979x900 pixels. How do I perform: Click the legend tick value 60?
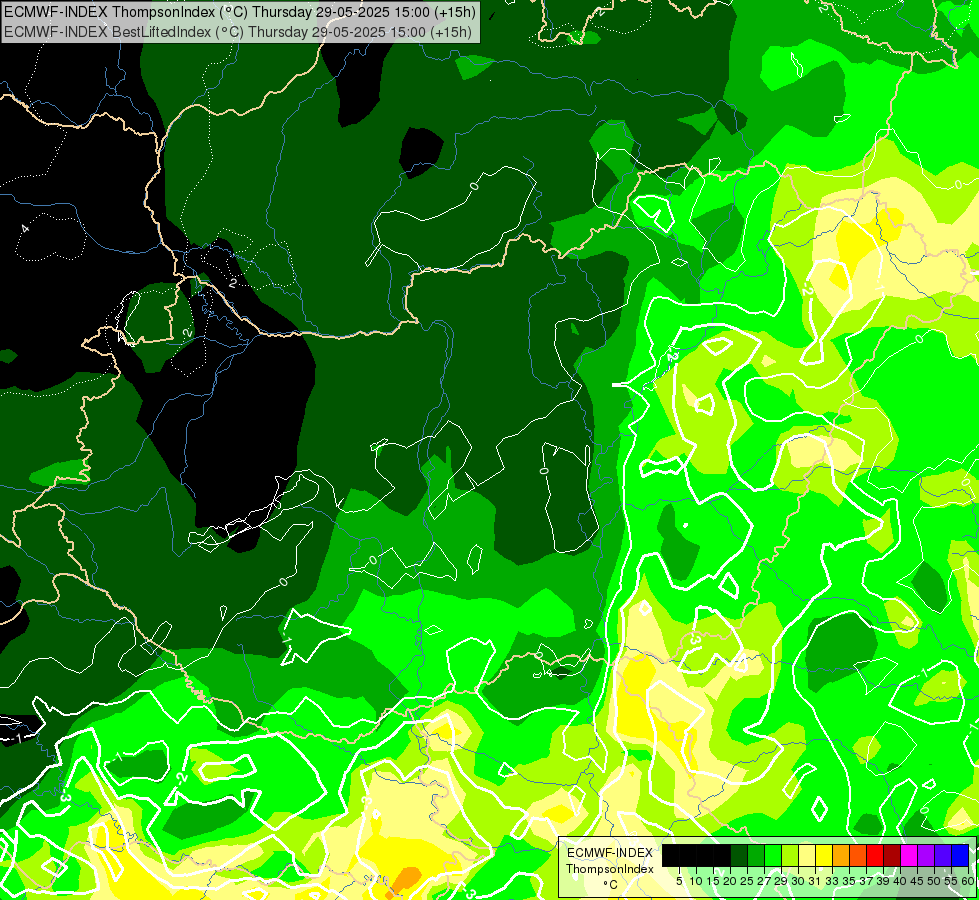968,881
